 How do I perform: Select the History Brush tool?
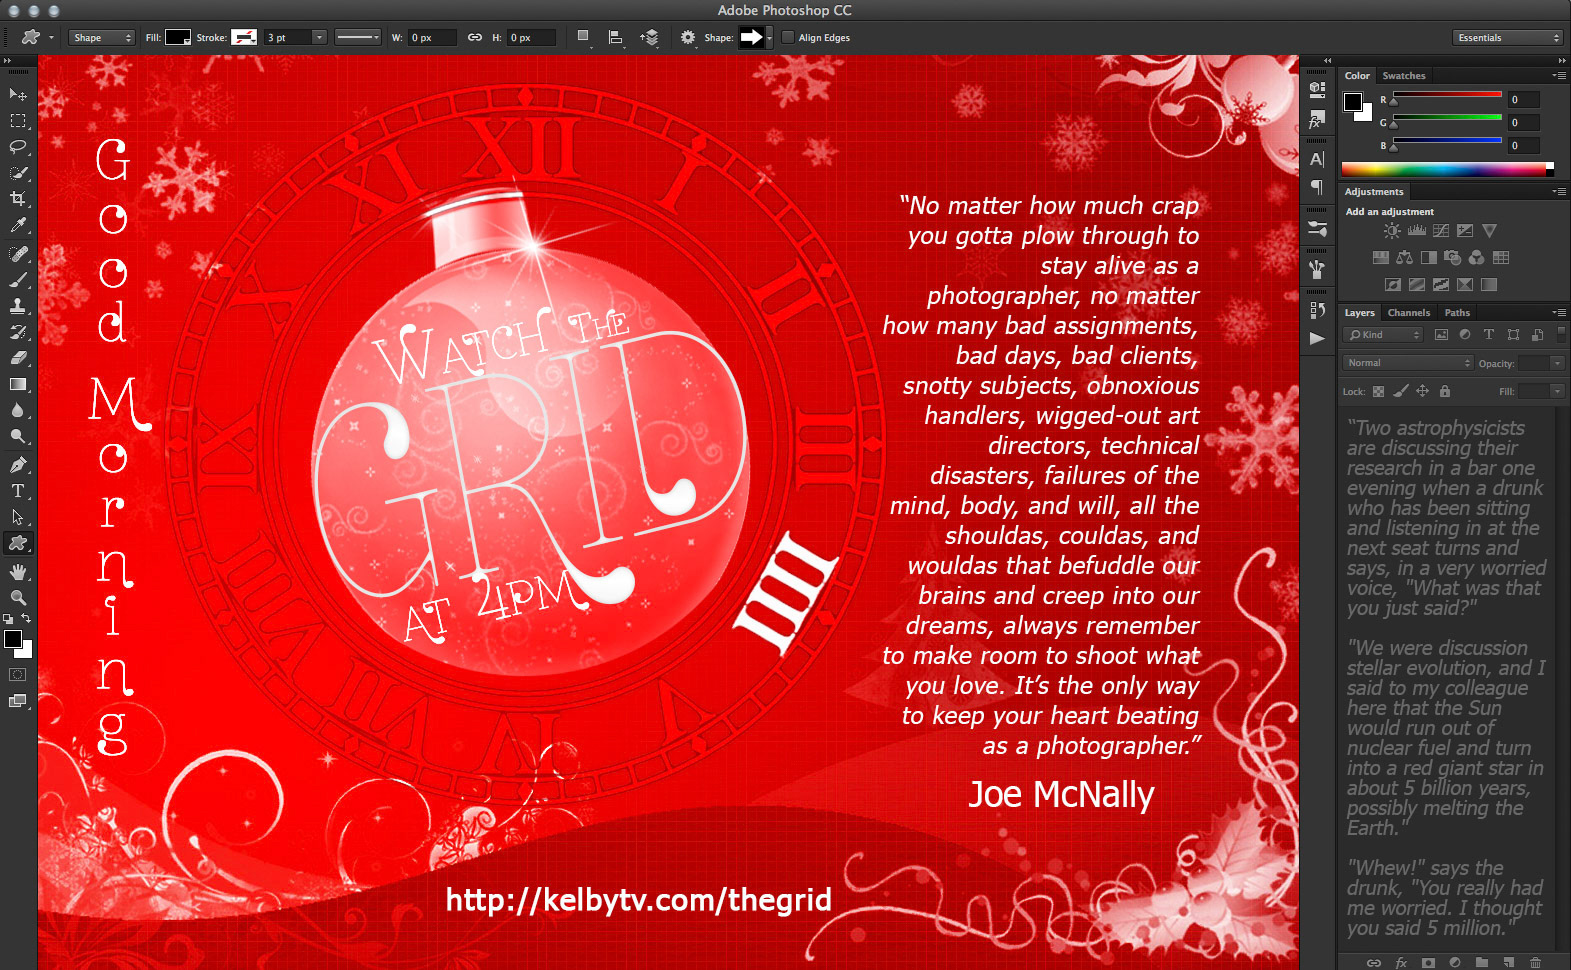(x=18, y=332)
